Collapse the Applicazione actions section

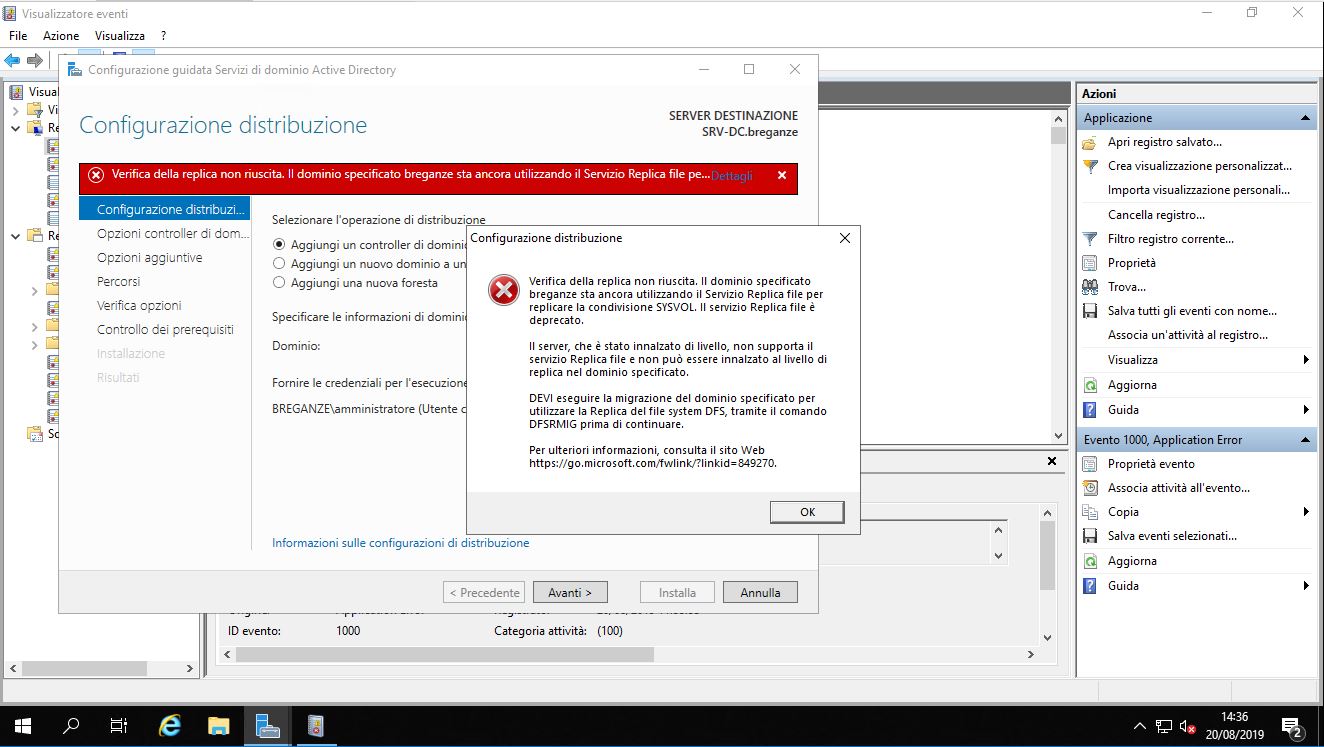click(x=1305, y=118)
